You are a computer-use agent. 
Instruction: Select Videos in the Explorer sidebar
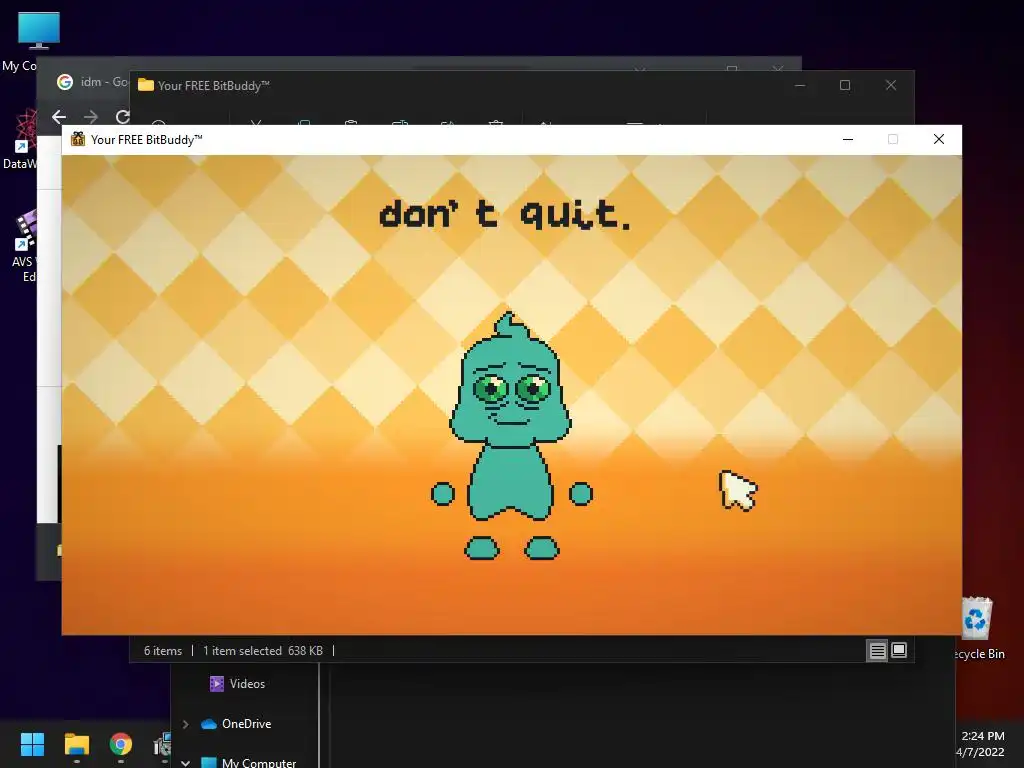[236, 684]
